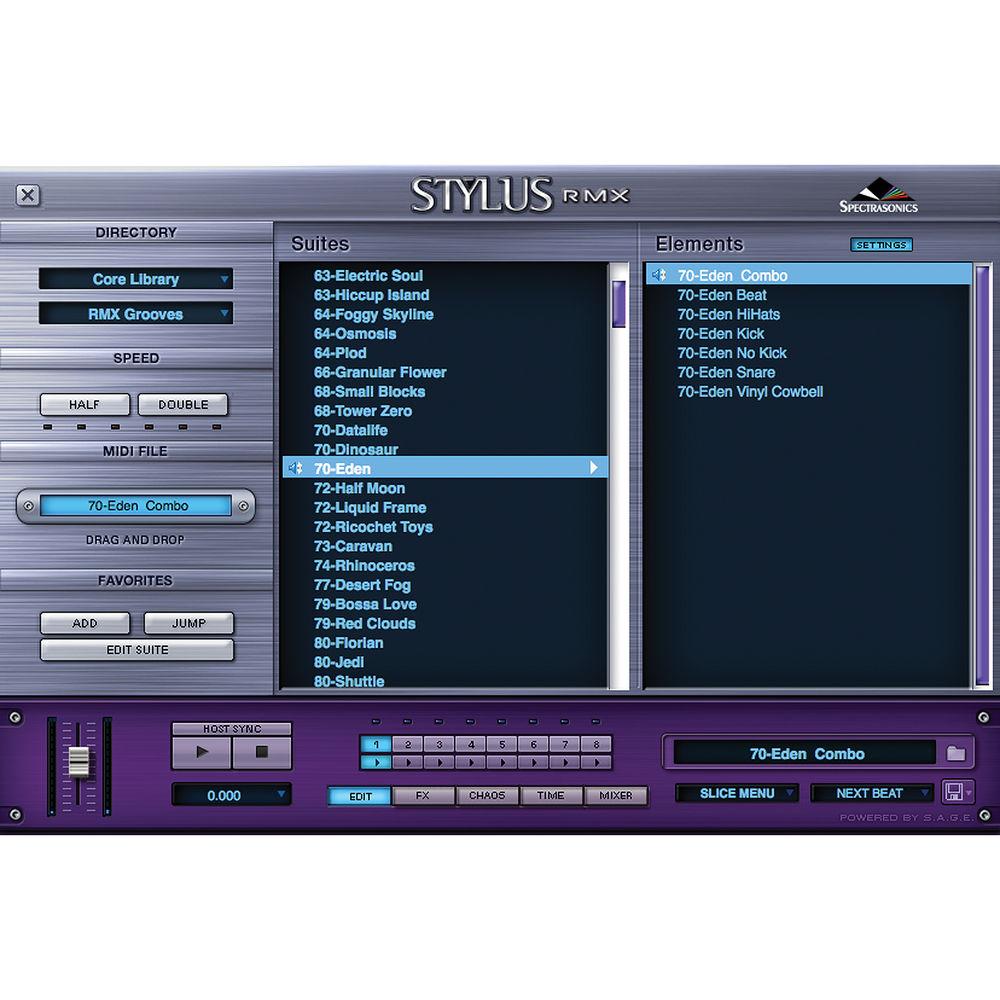Toggle the HALF speed button
Viewport: 1000px width, 1000px height.
tap(85, 405)
